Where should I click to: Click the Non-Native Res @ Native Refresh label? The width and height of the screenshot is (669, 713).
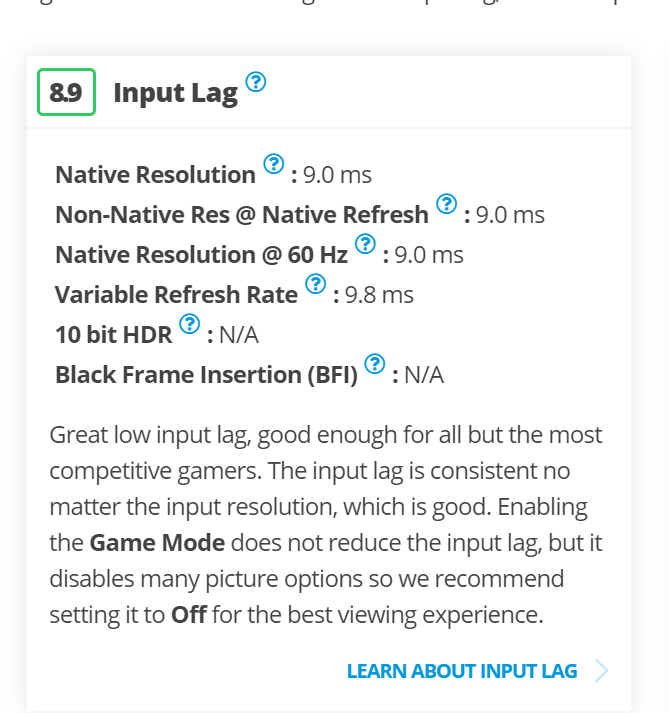241,215
